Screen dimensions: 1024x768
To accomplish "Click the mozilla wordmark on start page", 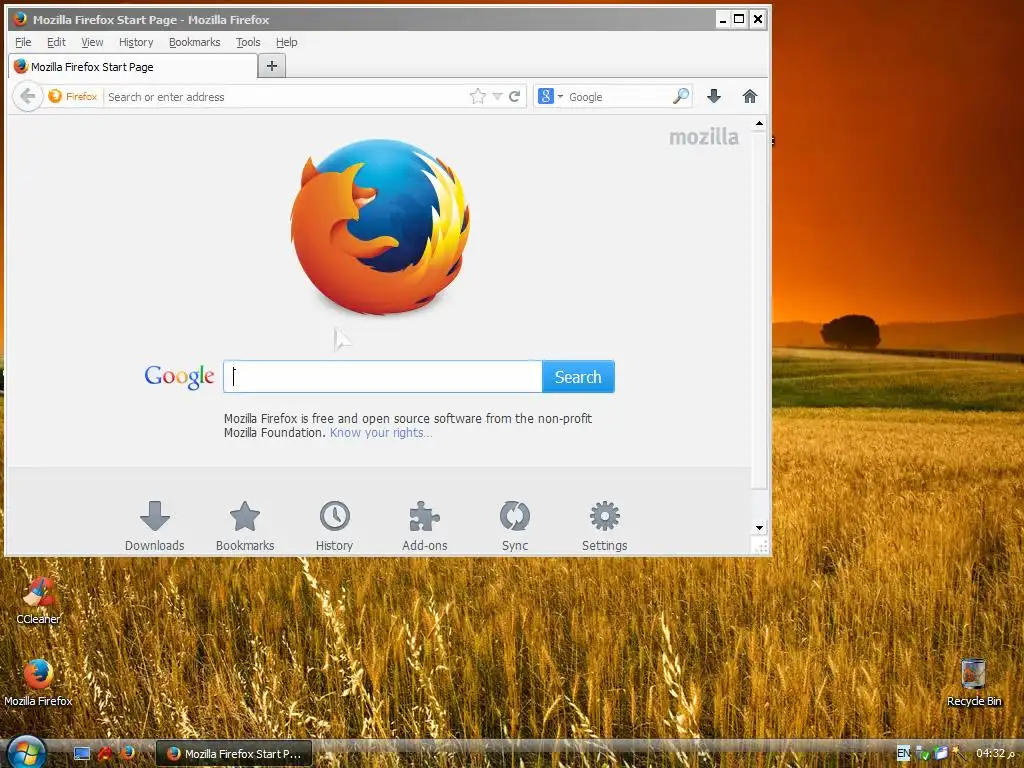I will 704,137.
